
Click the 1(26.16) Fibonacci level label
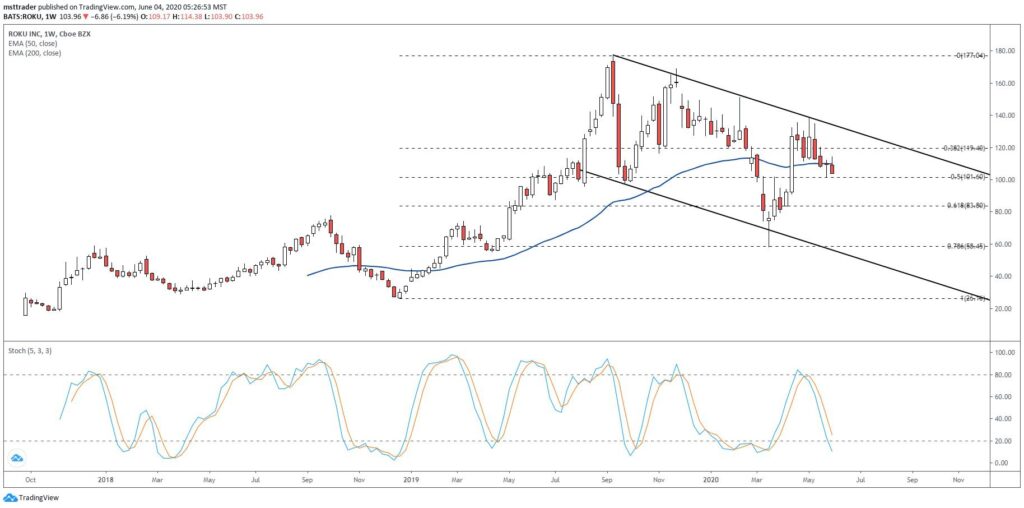click(x=972, y=298)
